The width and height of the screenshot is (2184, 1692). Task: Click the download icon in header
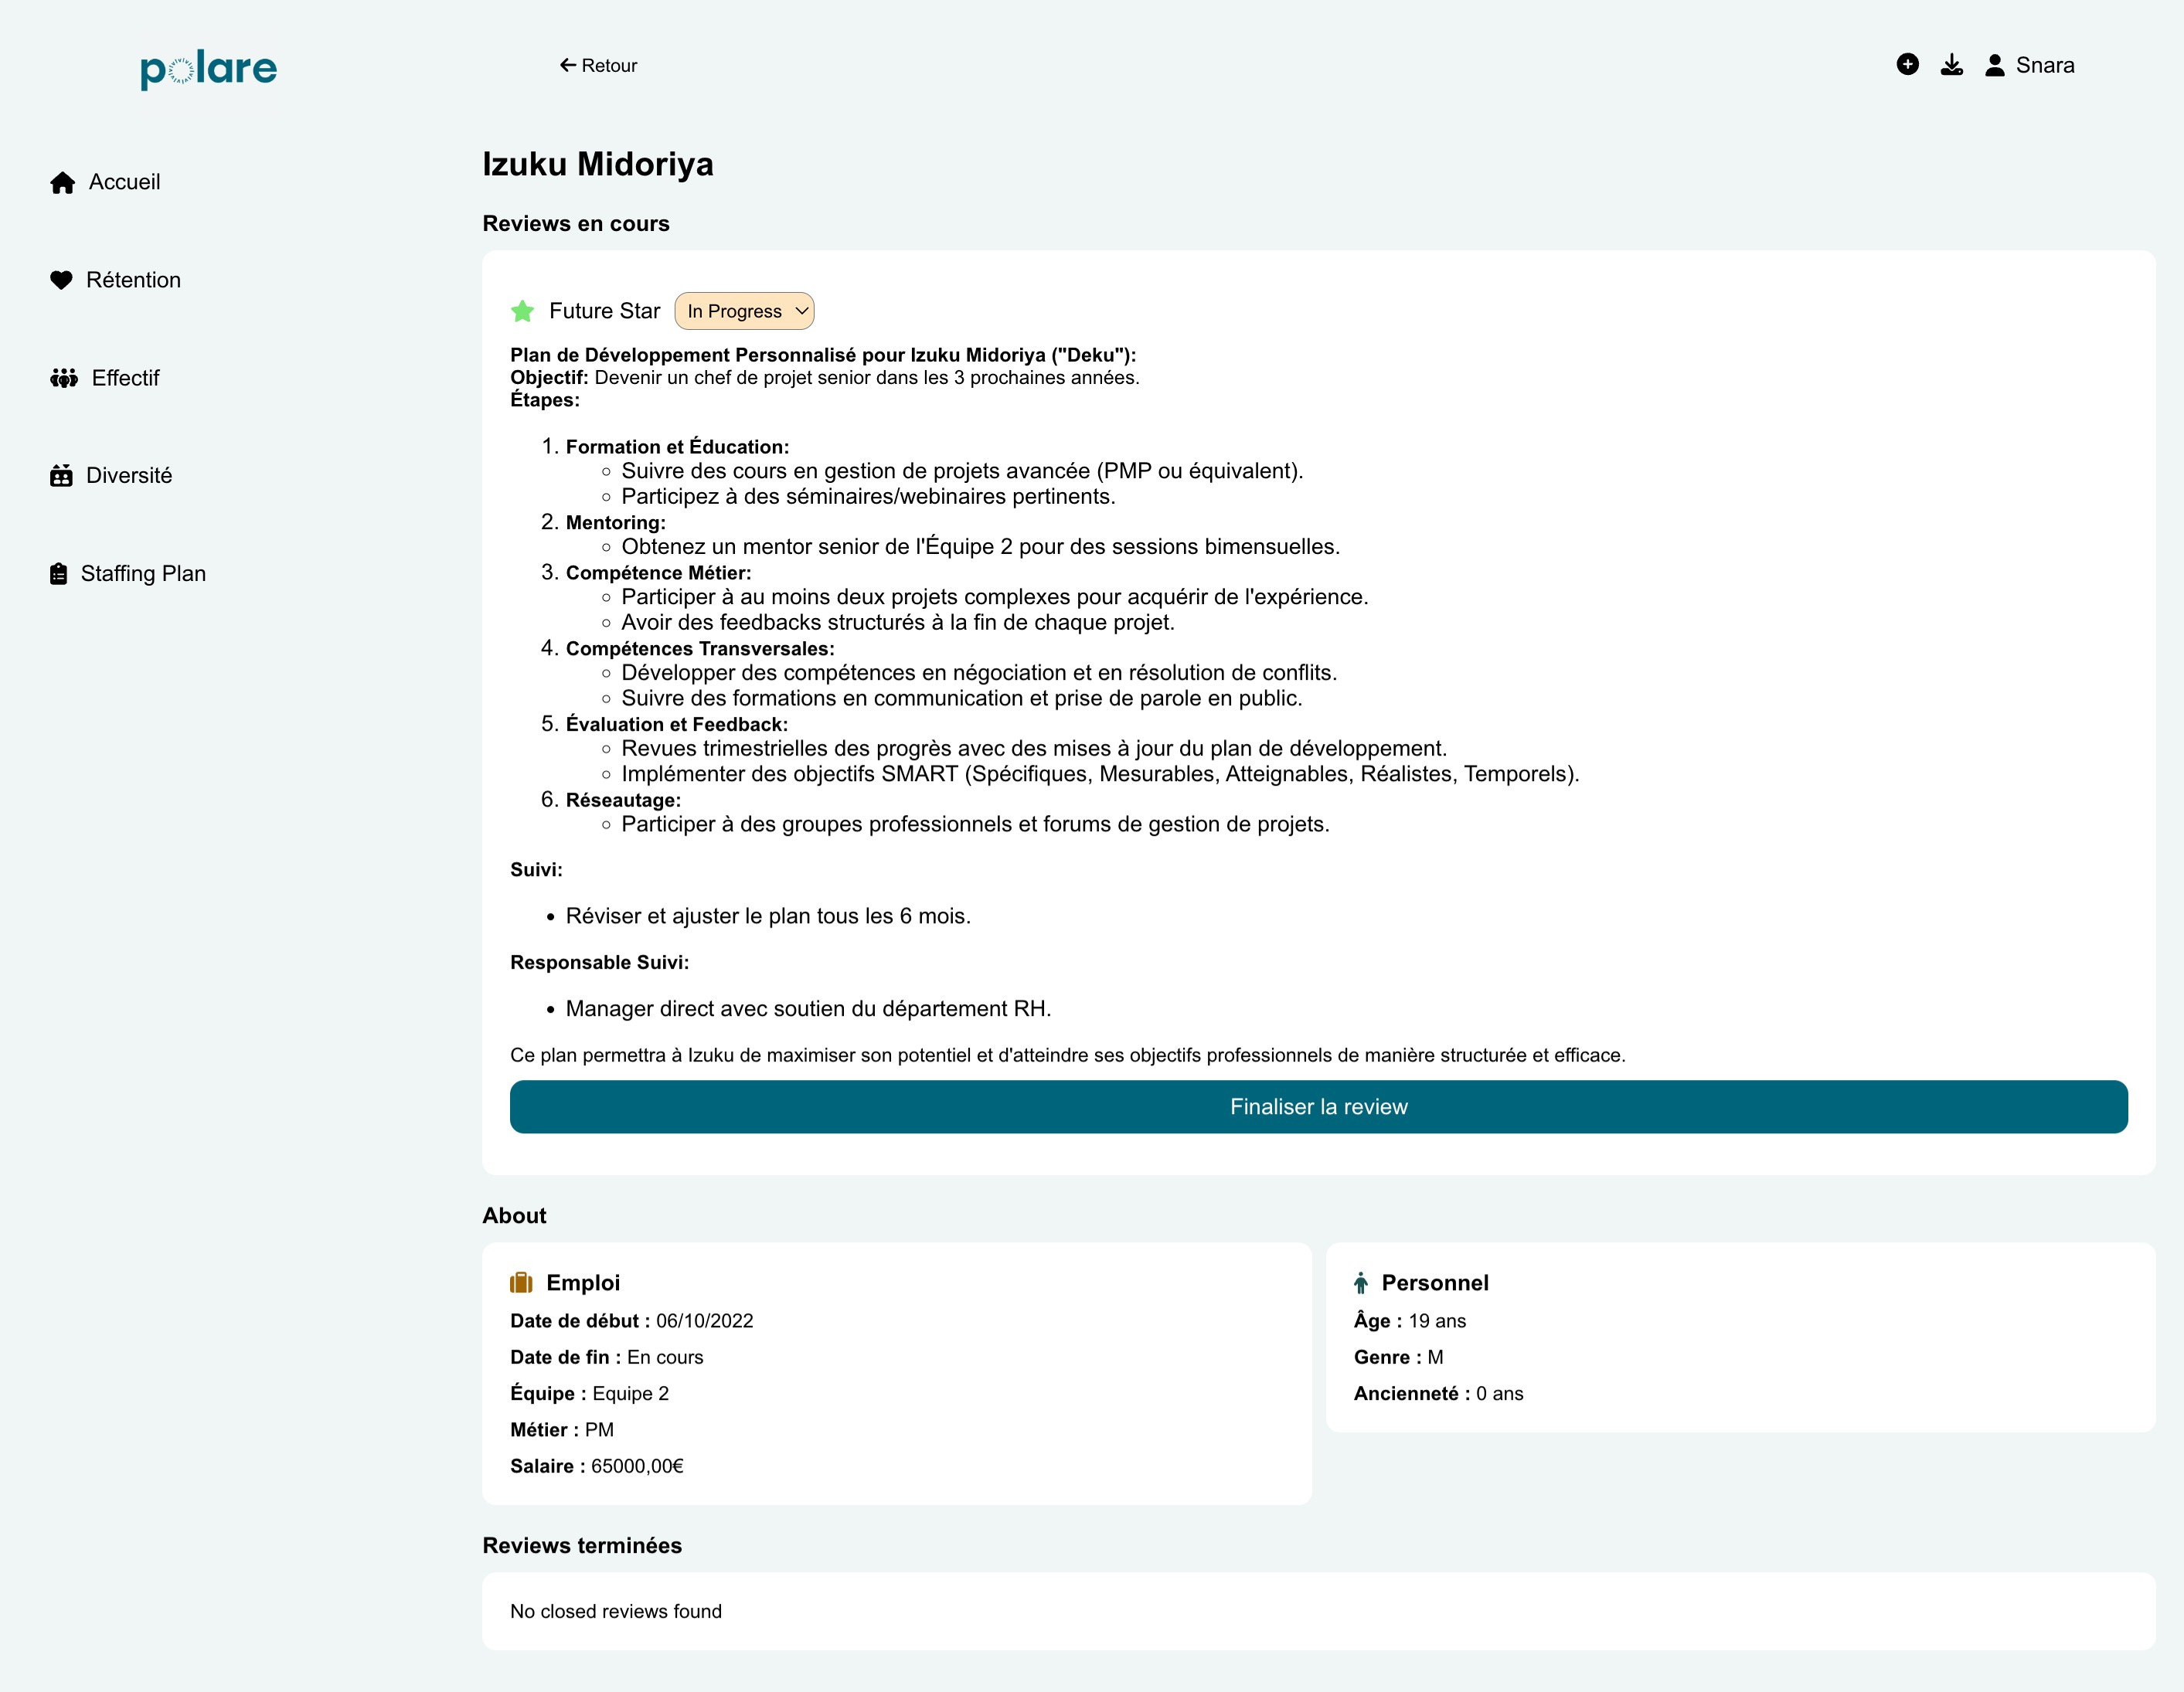click(x=1951, y=65)
